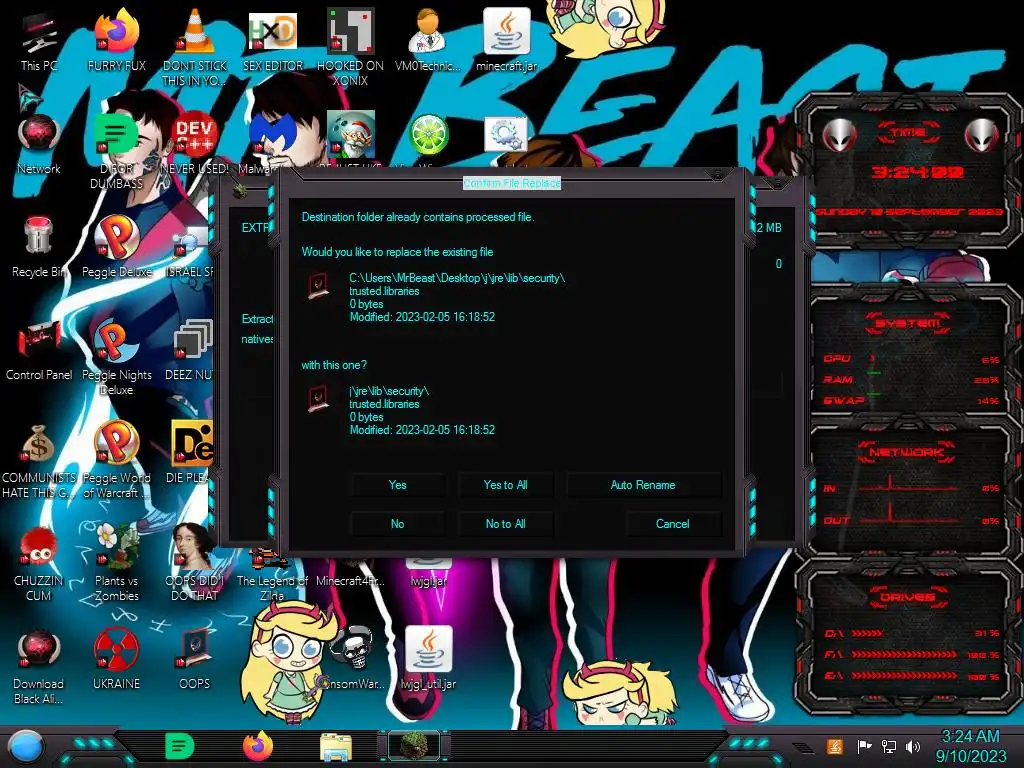Viewport: 1024px width, 768px height.
Task: Click the volume speaker tray icon
Action: [x=913, y=746]
